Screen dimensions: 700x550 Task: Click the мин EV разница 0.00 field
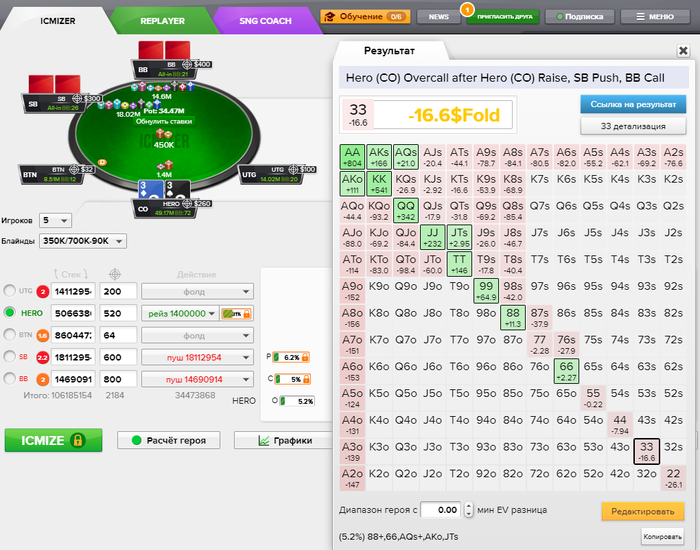[442, 510]
